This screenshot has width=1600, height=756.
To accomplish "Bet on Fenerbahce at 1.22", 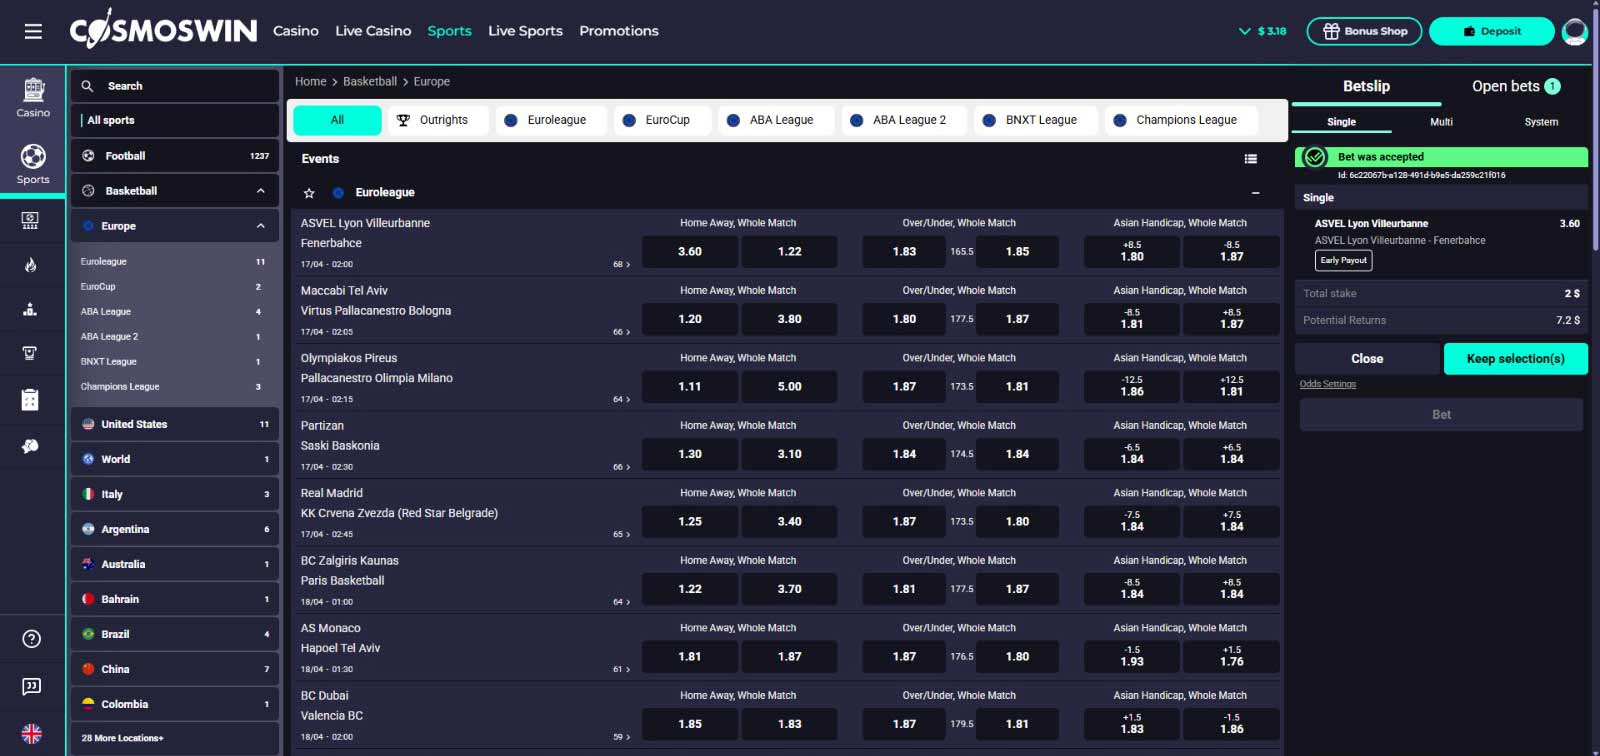I will [789, 252].
